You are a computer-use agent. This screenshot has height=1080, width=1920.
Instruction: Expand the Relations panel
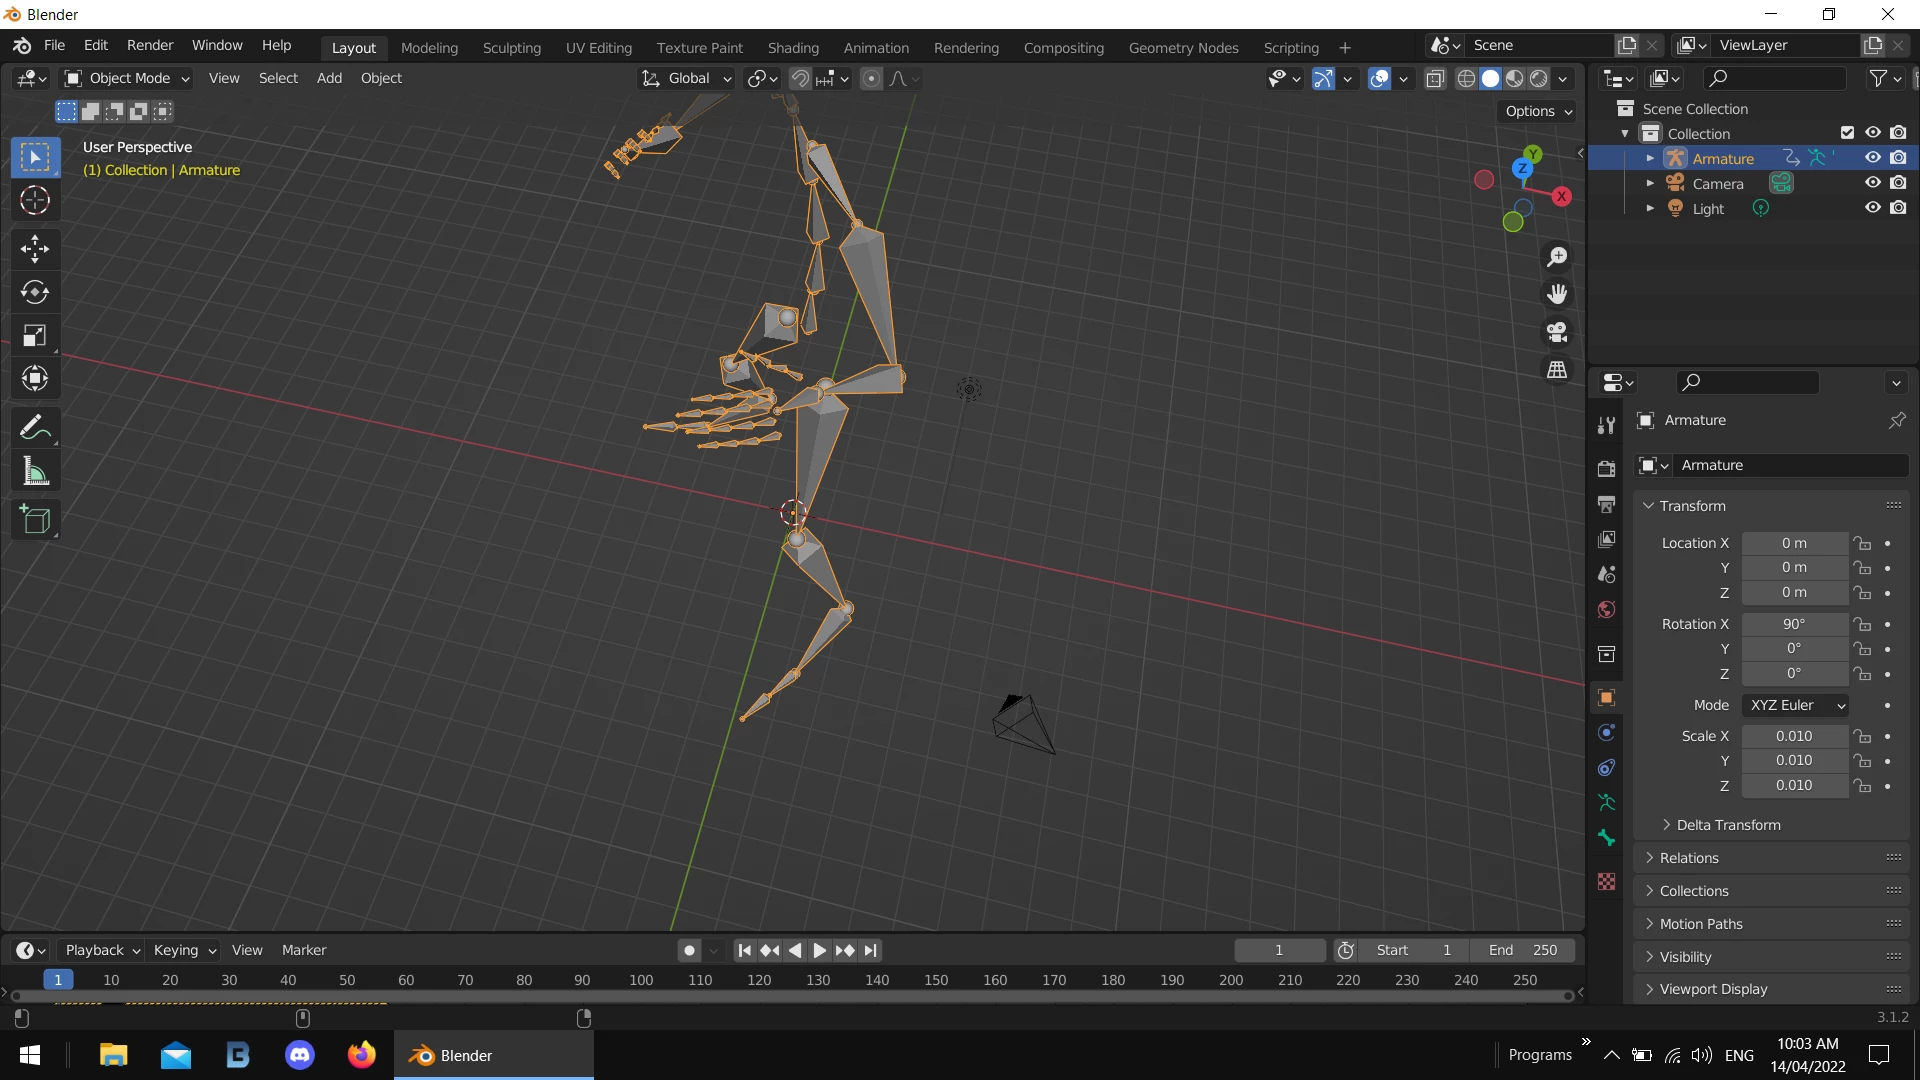(x=1689, y=858)
